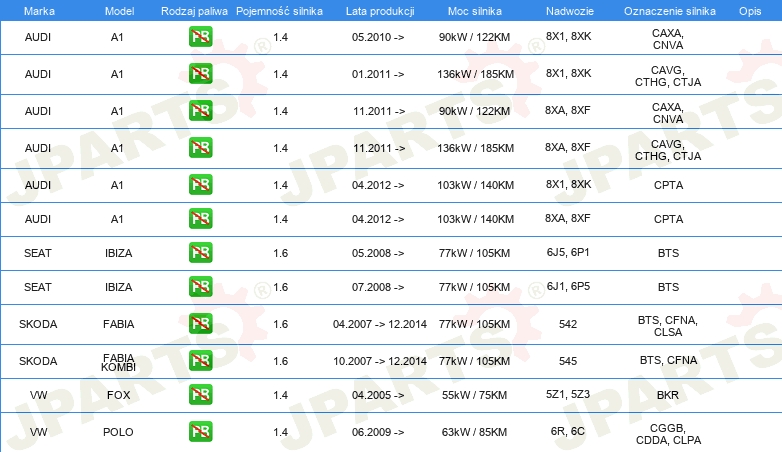The image size is (782, 452).
Task: Click the Rodzaj paliwa column header
Action: pyautogui.click(x=194, y=11)
